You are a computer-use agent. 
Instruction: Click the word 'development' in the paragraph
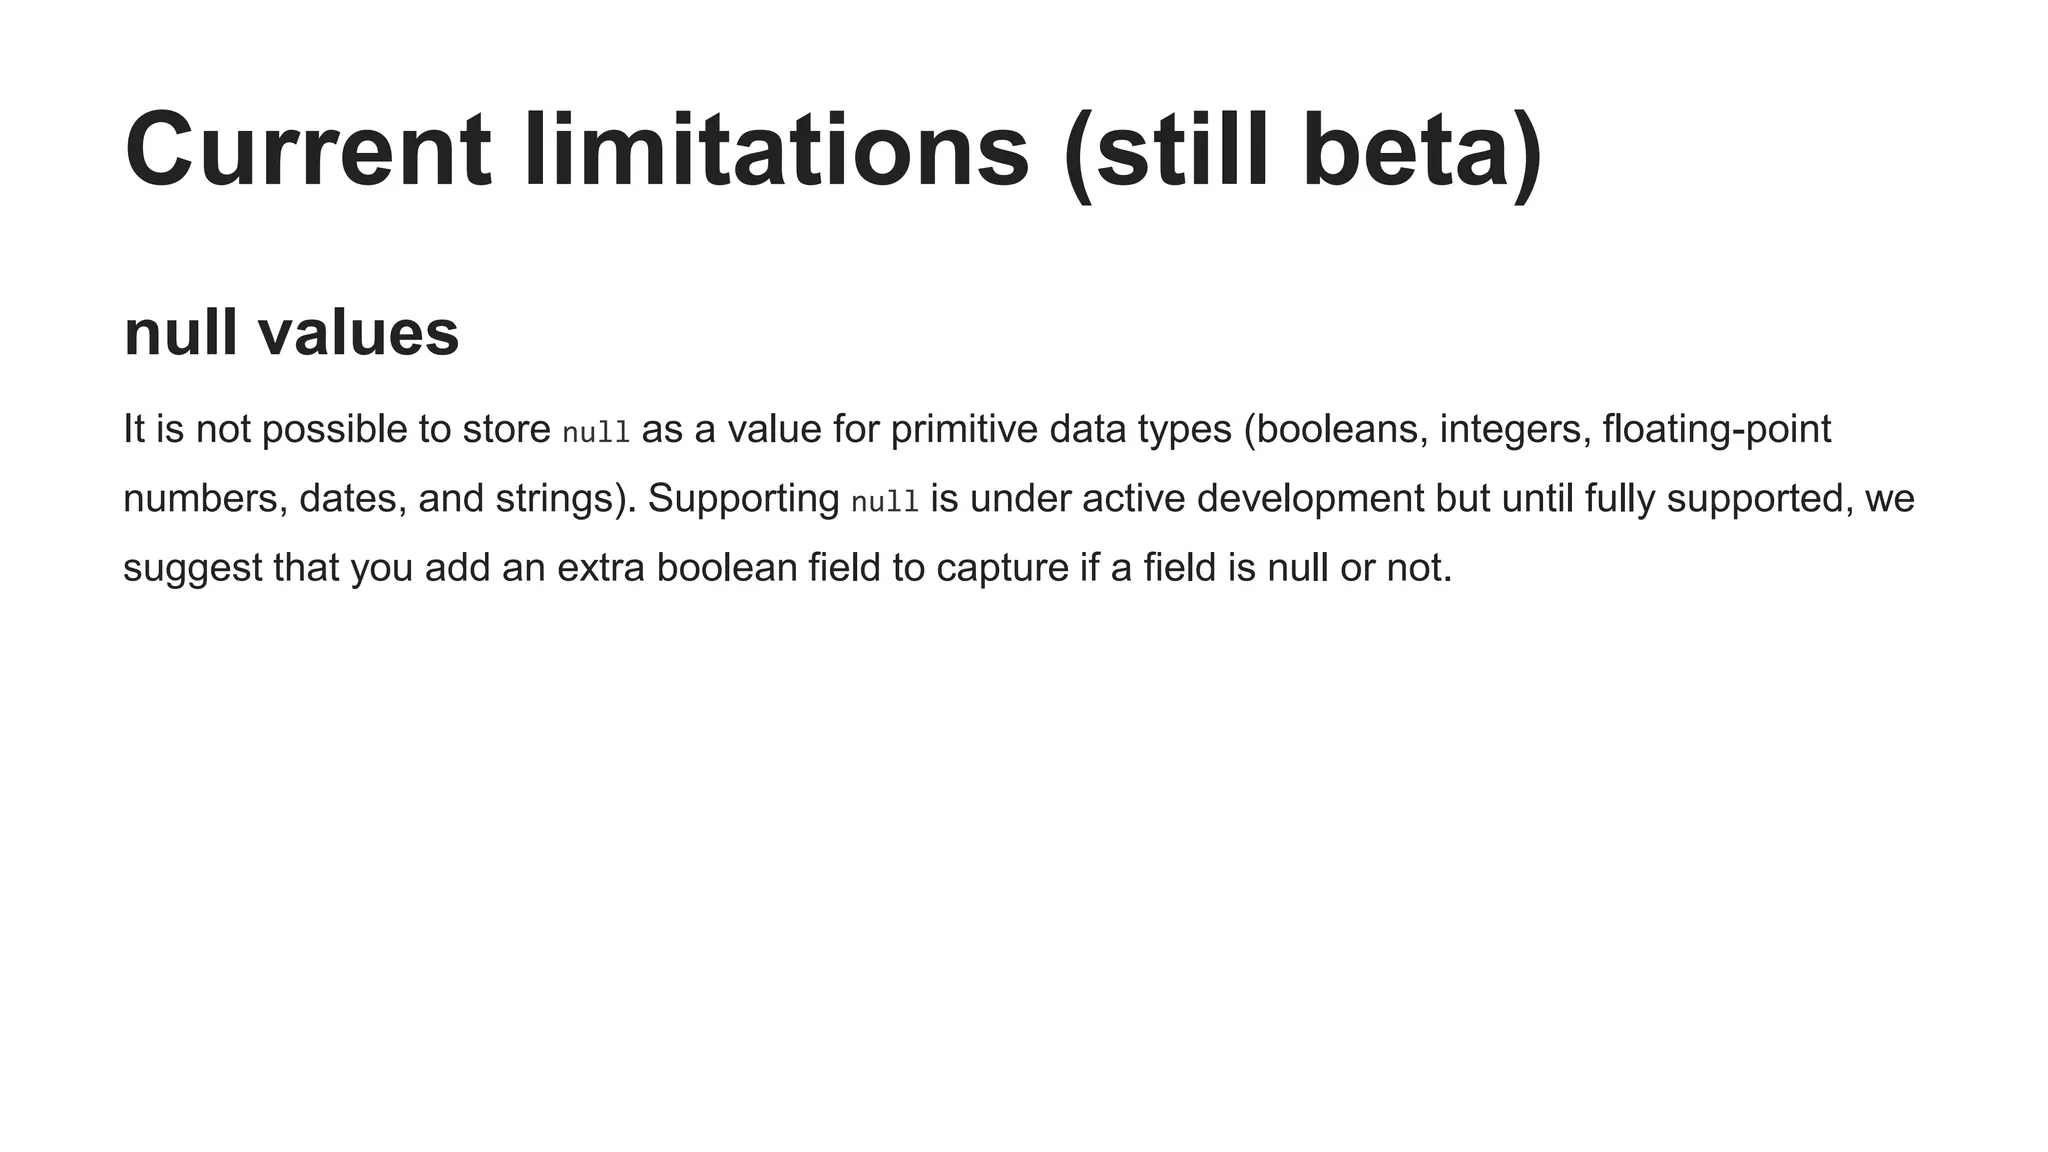click(x=1309, y=498)
